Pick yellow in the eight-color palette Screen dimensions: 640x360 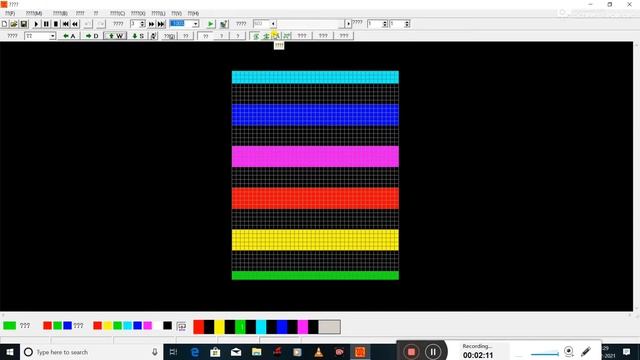pos(107,325)
